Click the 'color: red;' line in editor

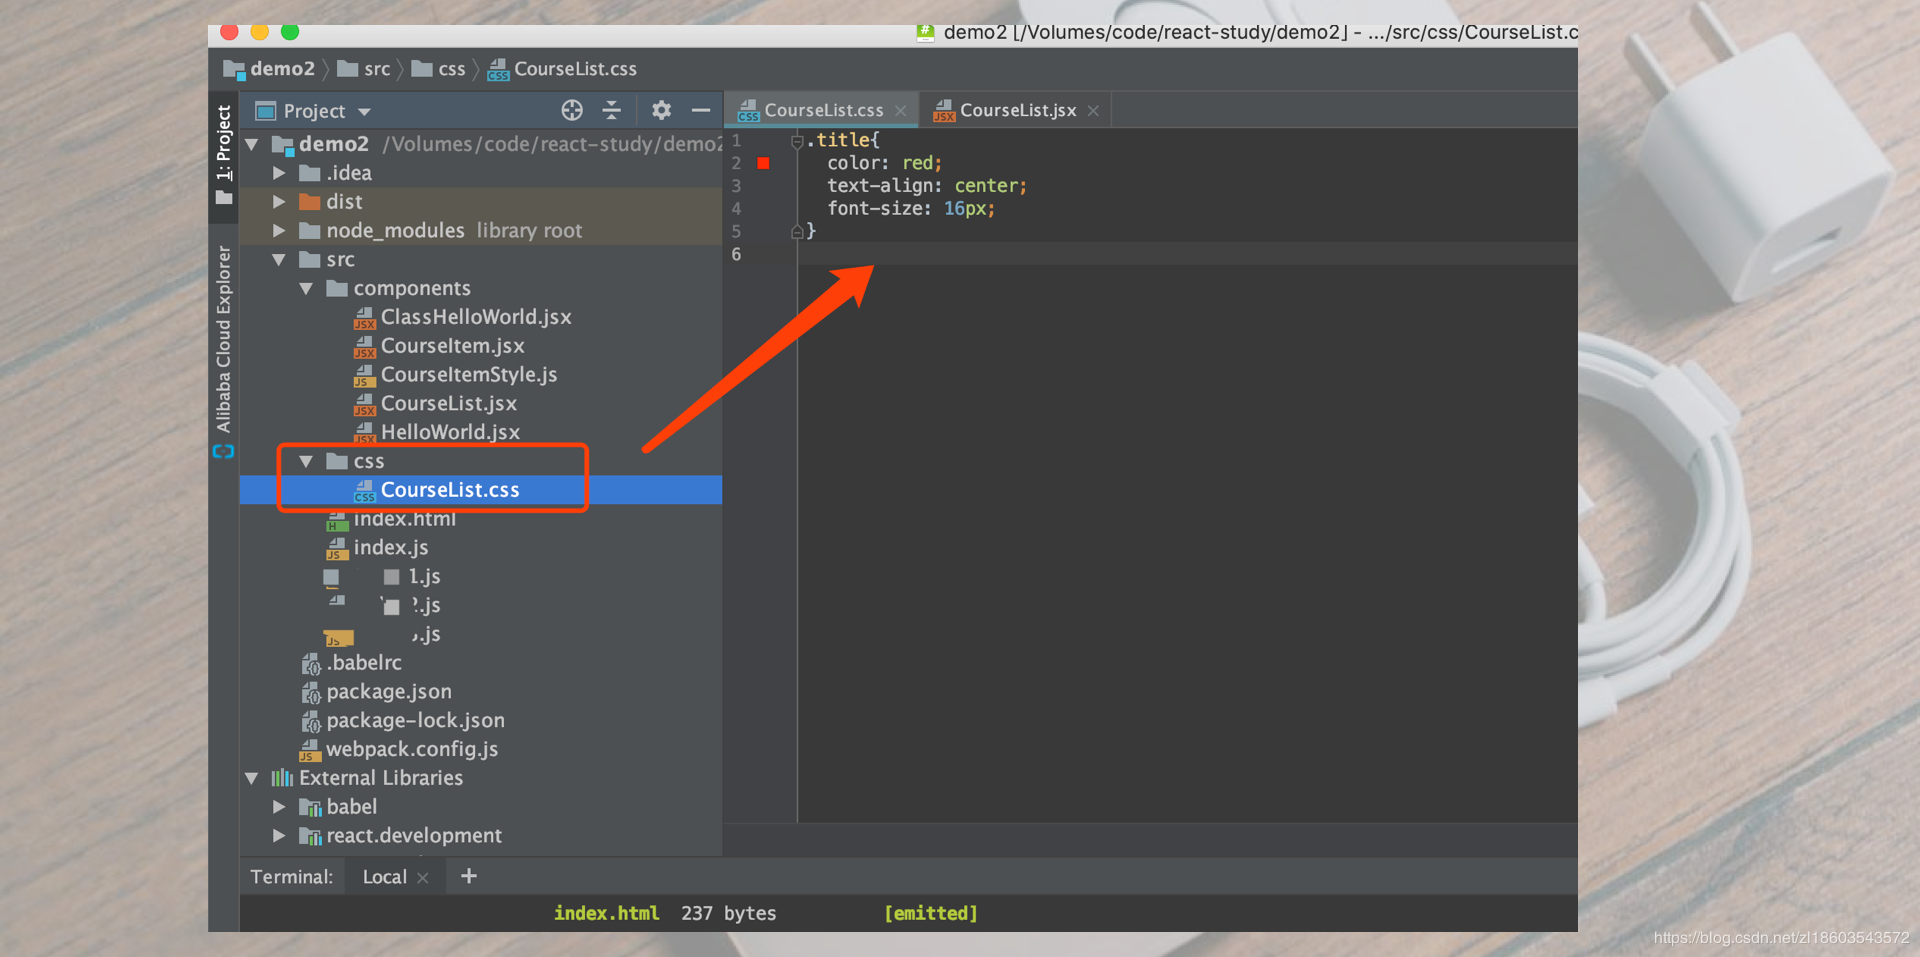(x=884, y=163)
